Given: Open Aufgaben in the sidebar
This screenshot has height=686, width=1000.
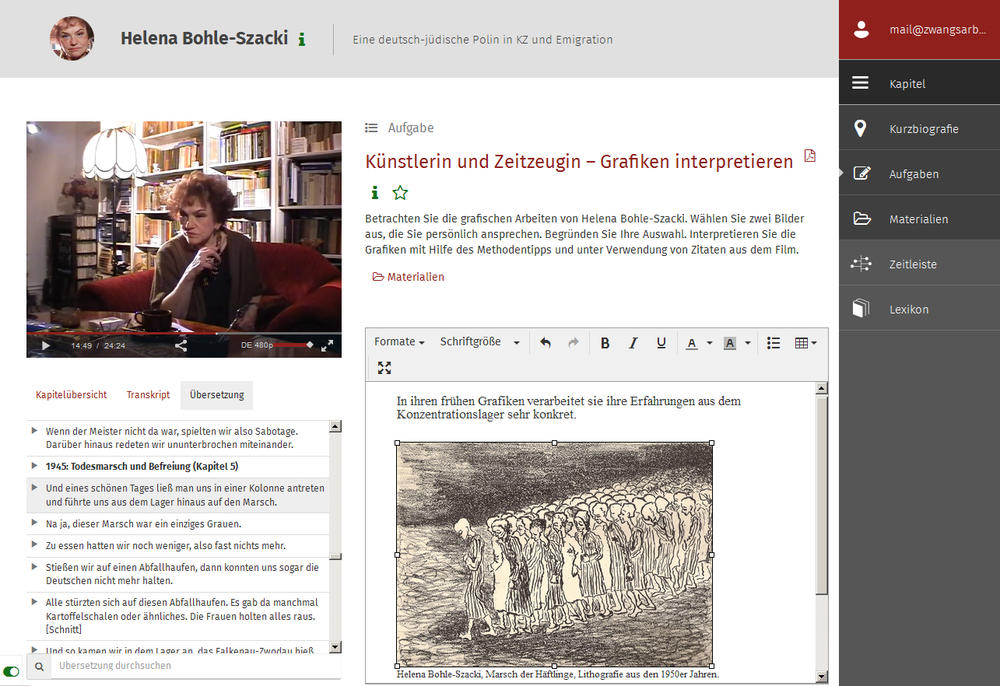Looking at the screenshot, I should click(x=919, y=173).
